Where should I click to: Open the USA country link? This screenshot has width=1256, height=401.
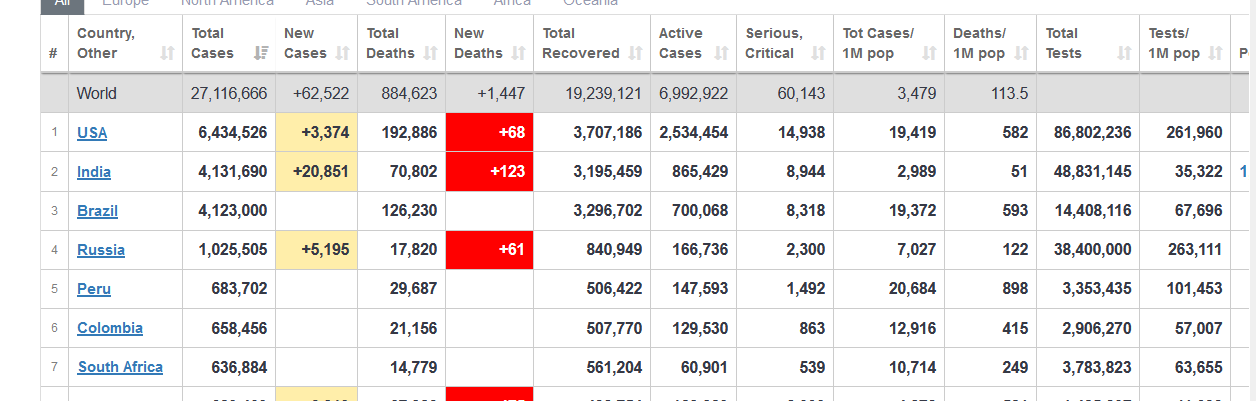point(92,133)
